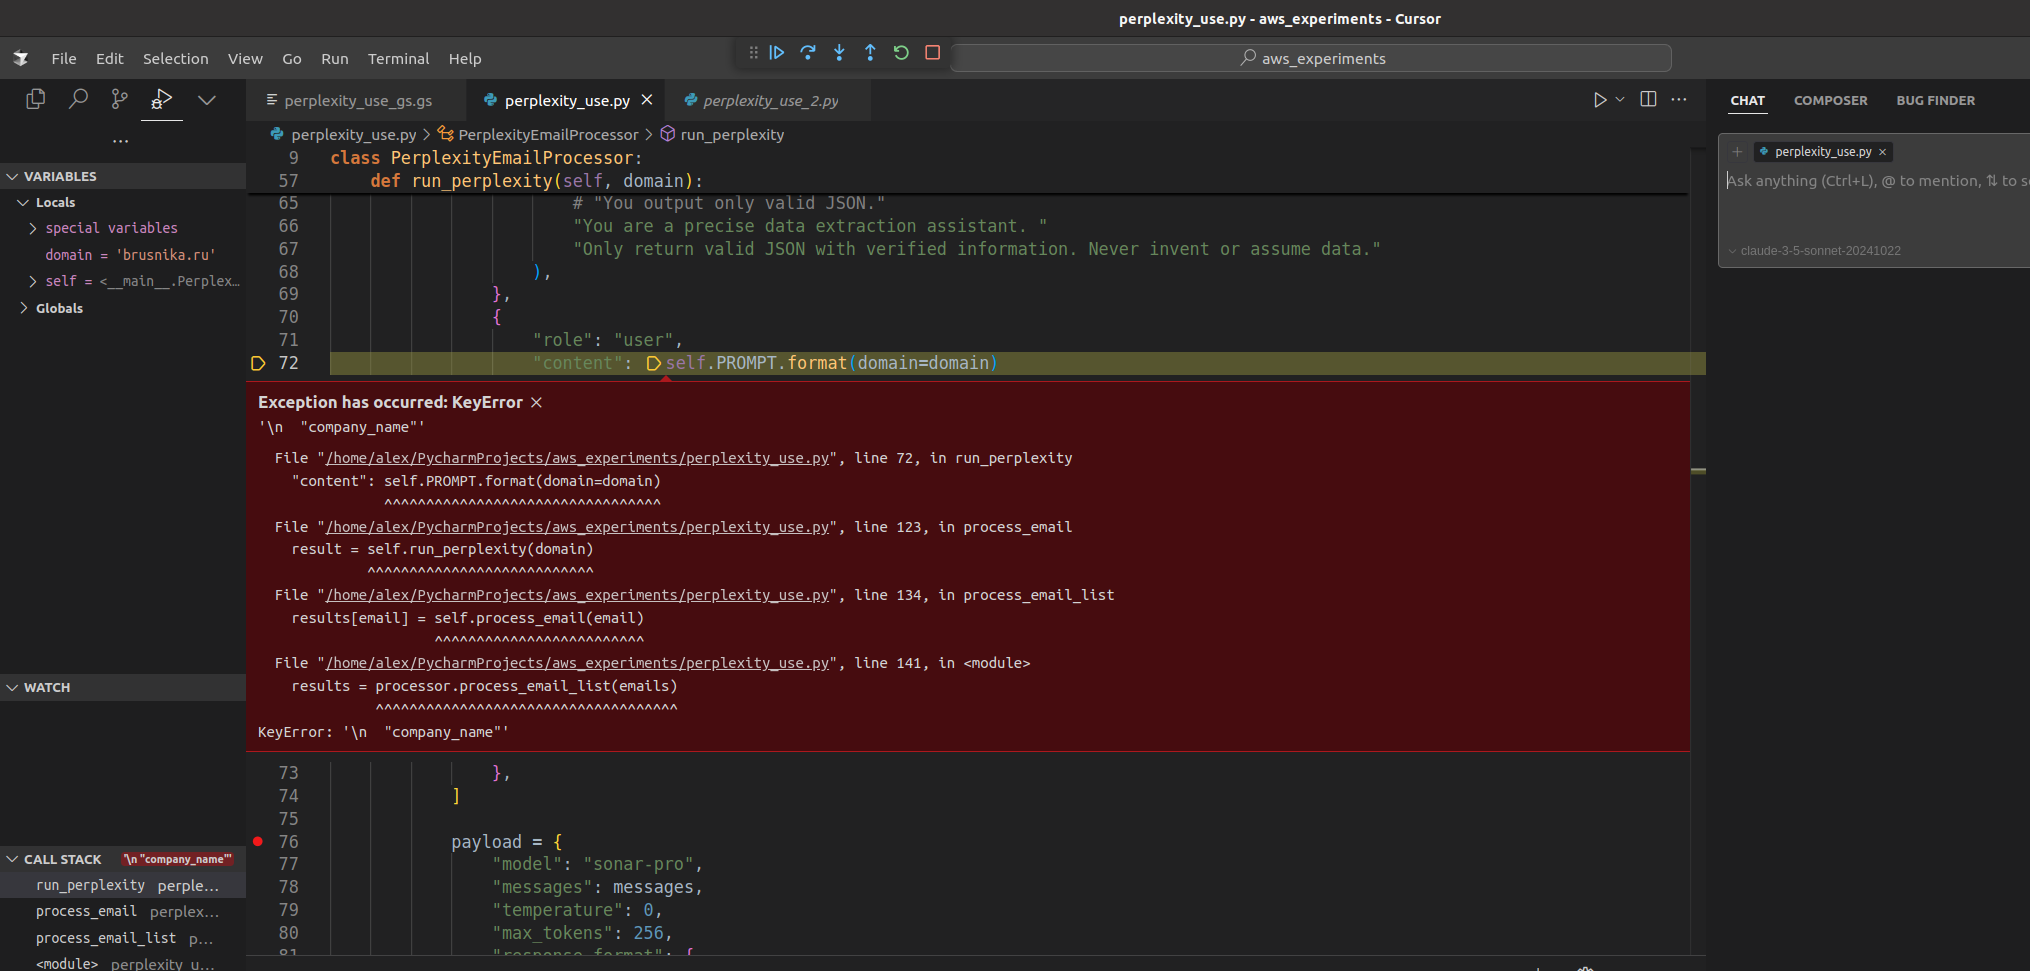
Task: Open the Source Control view
Action: click(x=120, y=99)
